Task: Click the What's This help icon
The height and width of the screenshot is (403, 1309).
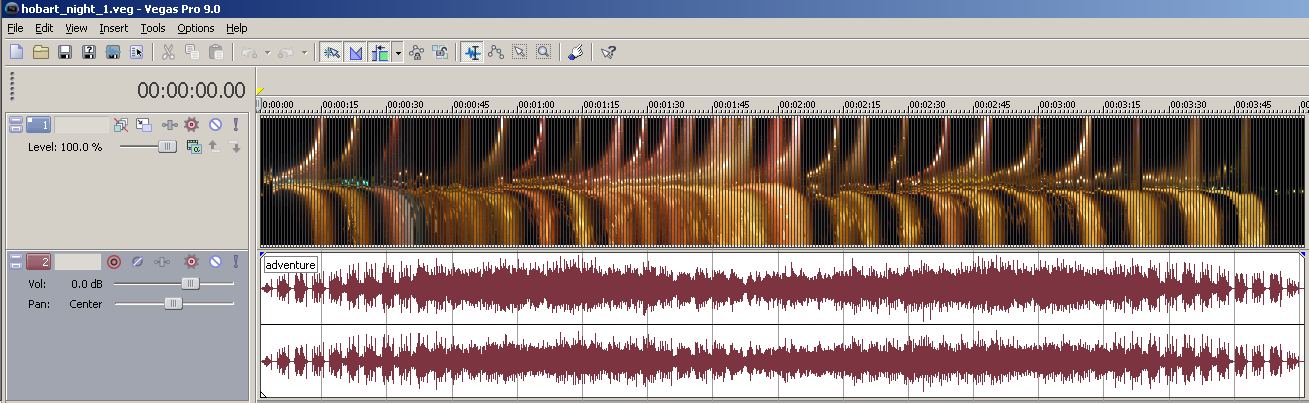Action: 609,51
